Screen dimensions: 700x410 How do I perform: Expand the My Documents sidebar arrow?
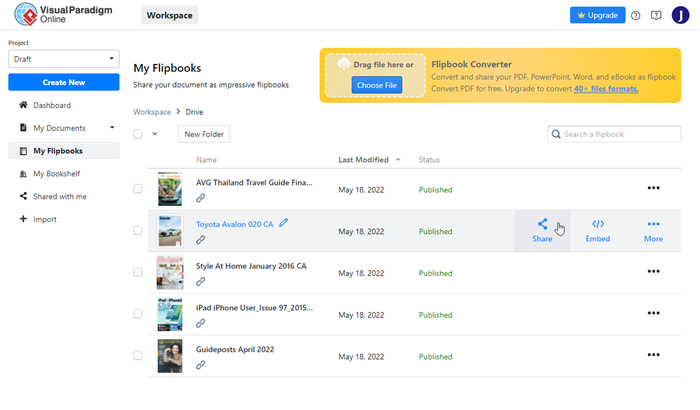coord(112,128)
